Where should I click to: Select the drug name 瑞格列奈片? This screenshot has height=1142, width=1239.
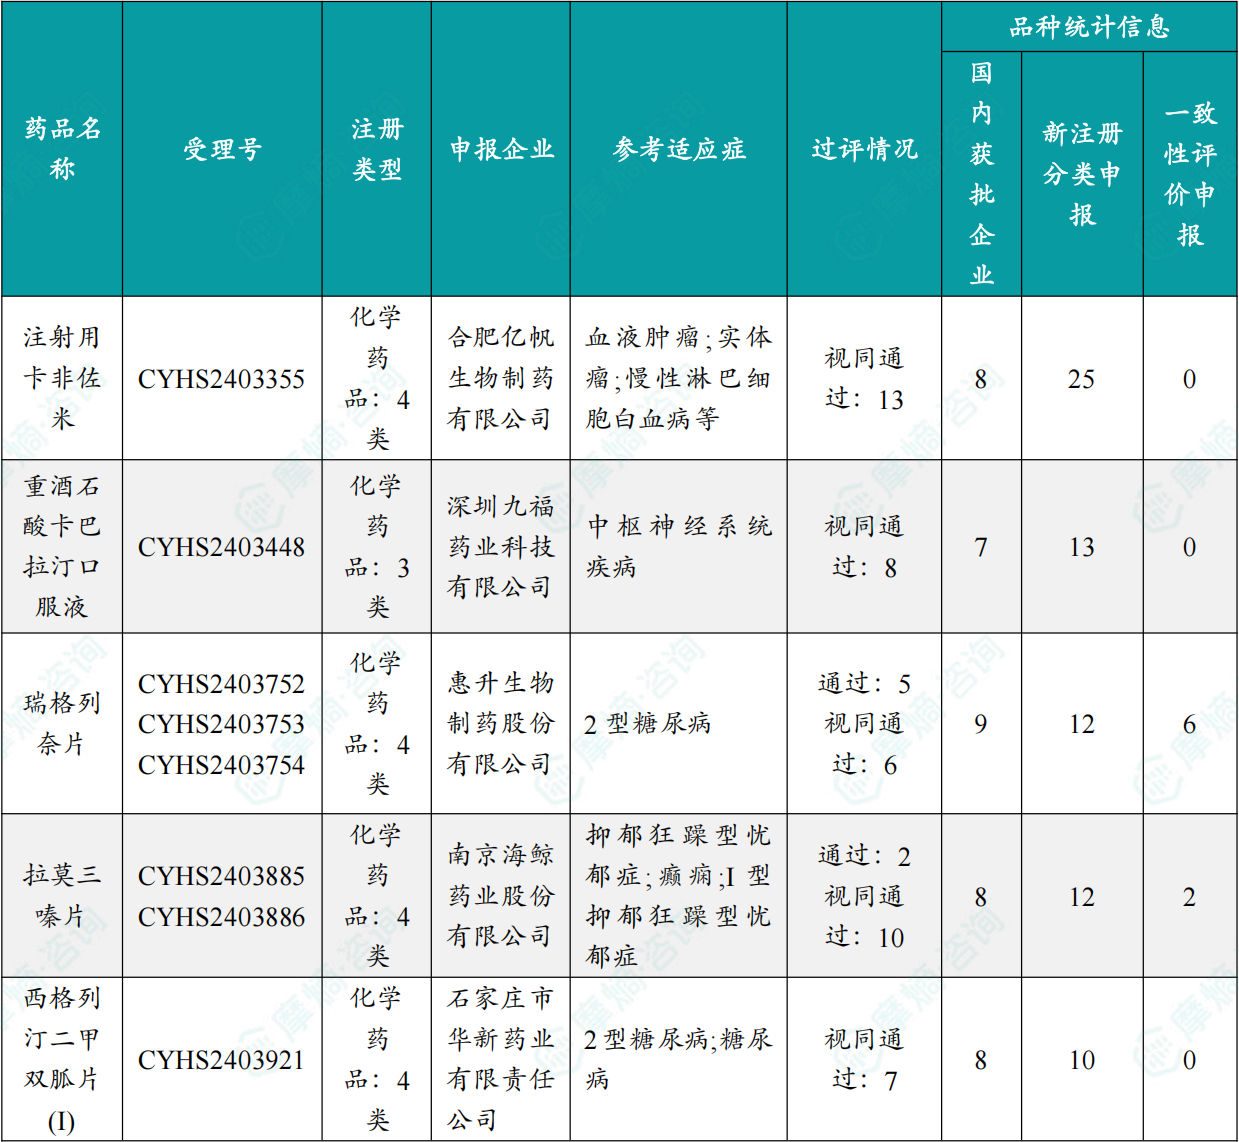tap(62, 723)
